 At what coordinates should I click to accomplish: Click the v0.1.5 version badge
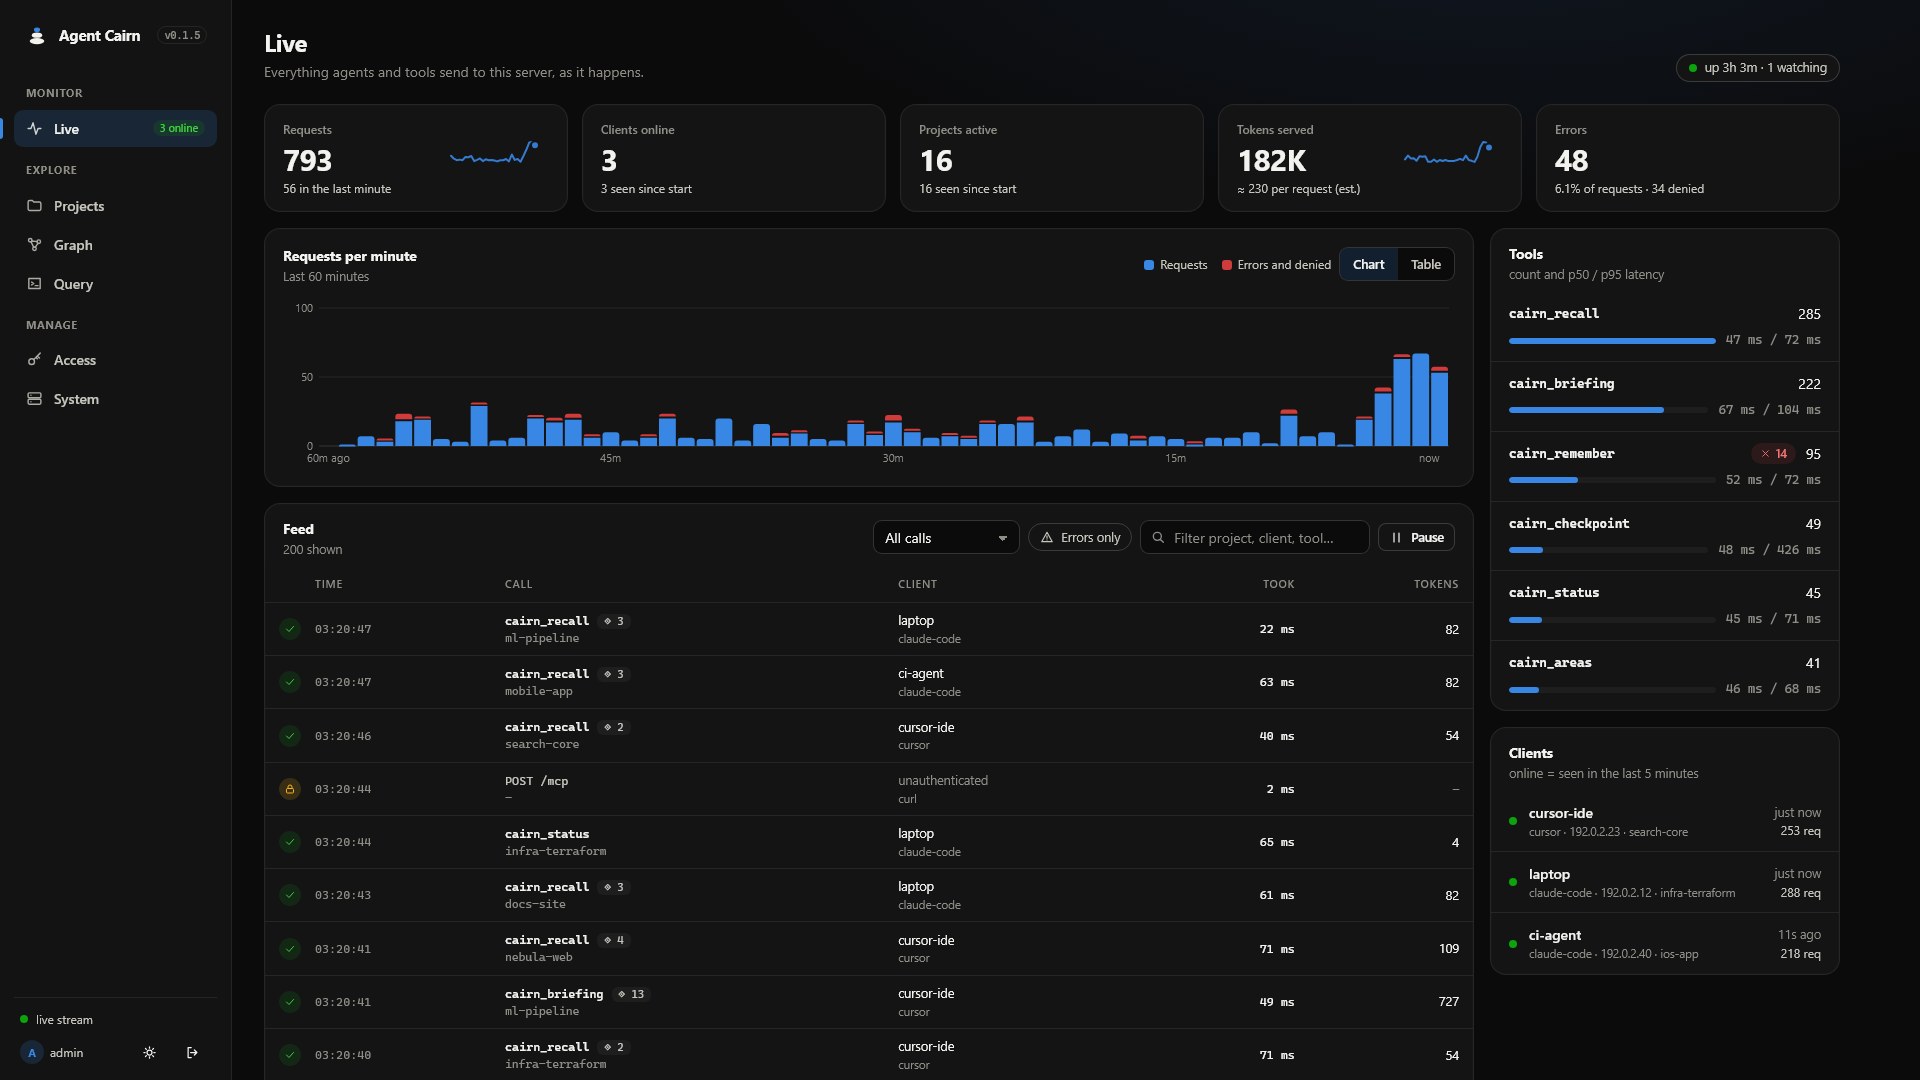tap(182, 36)
